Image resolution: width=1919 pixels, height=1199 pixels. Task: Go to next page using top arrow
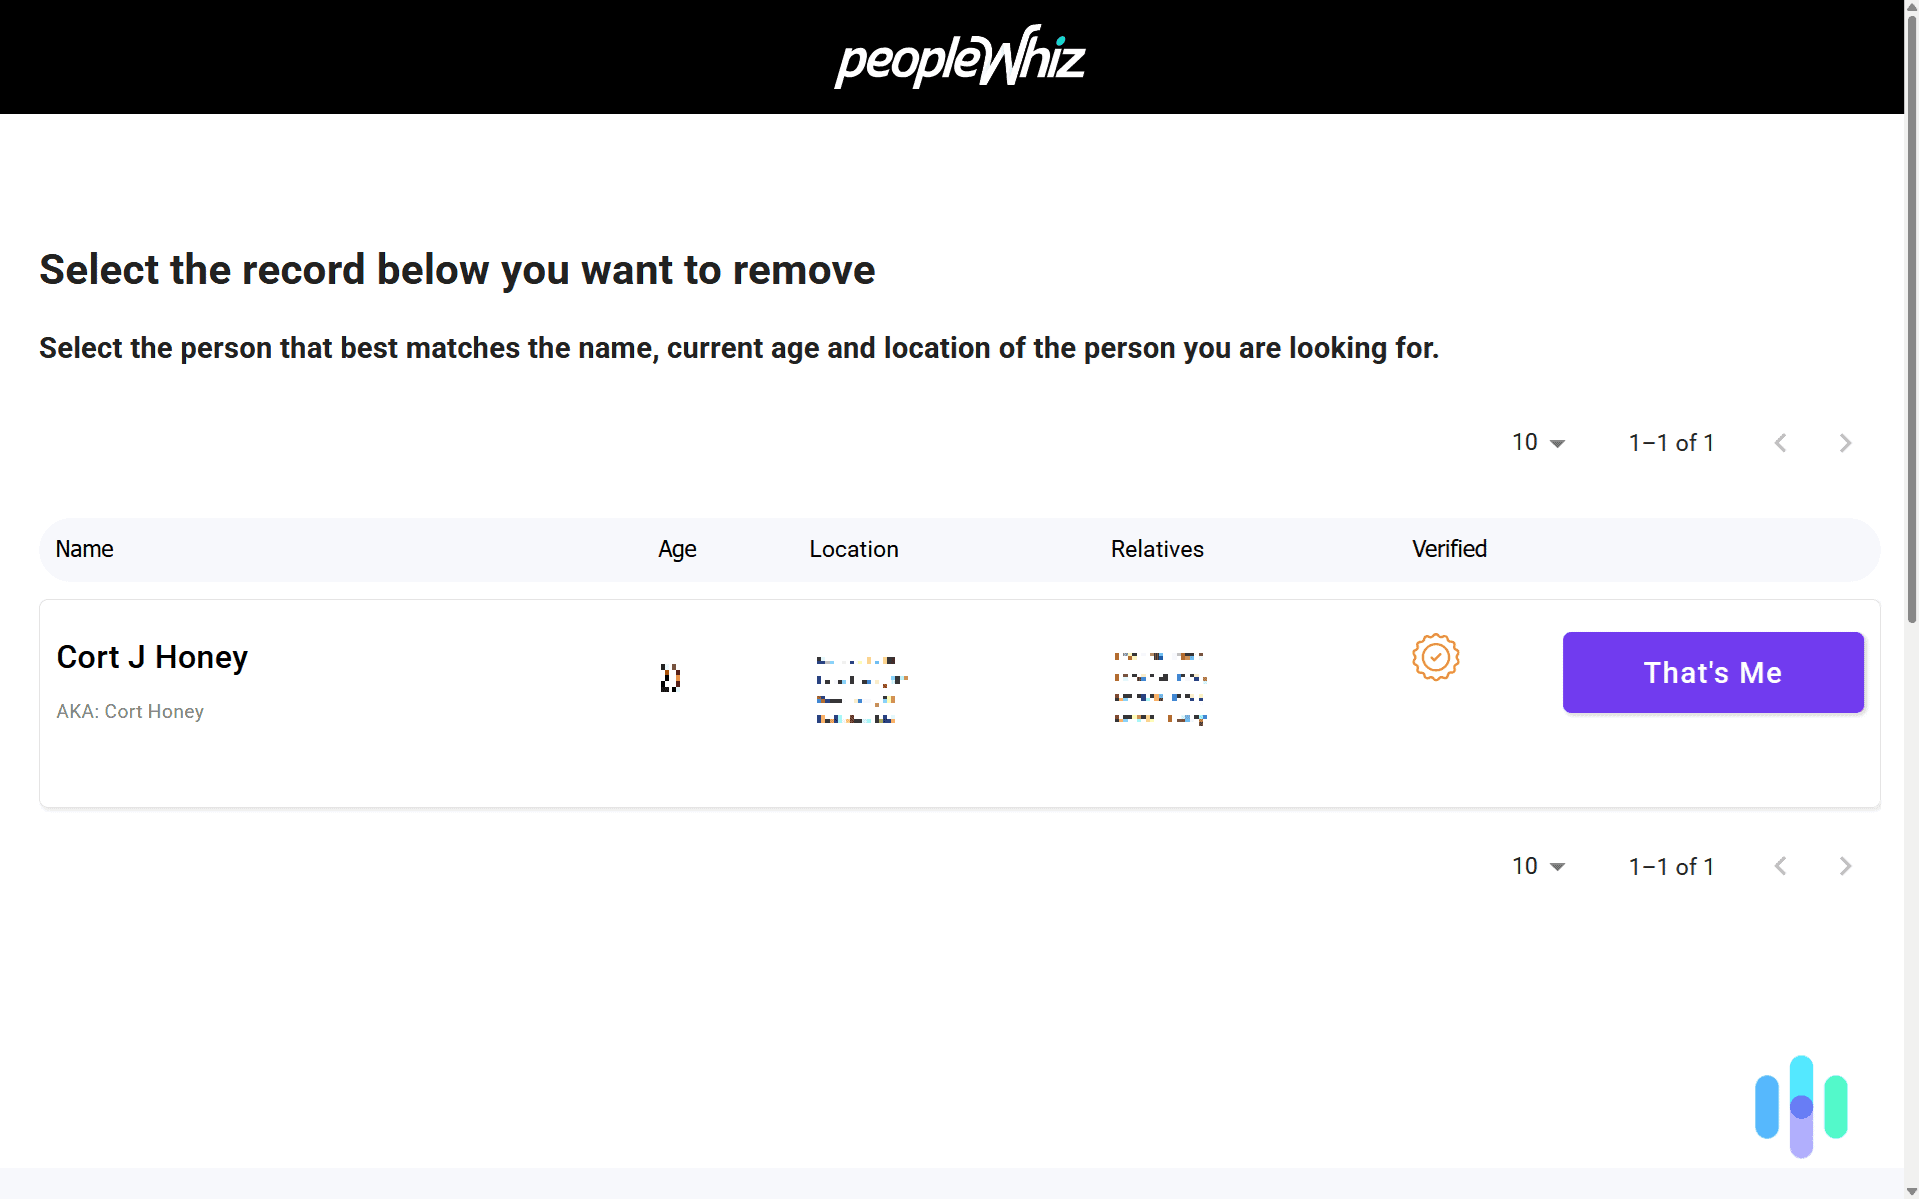(x=1845, y=443)
